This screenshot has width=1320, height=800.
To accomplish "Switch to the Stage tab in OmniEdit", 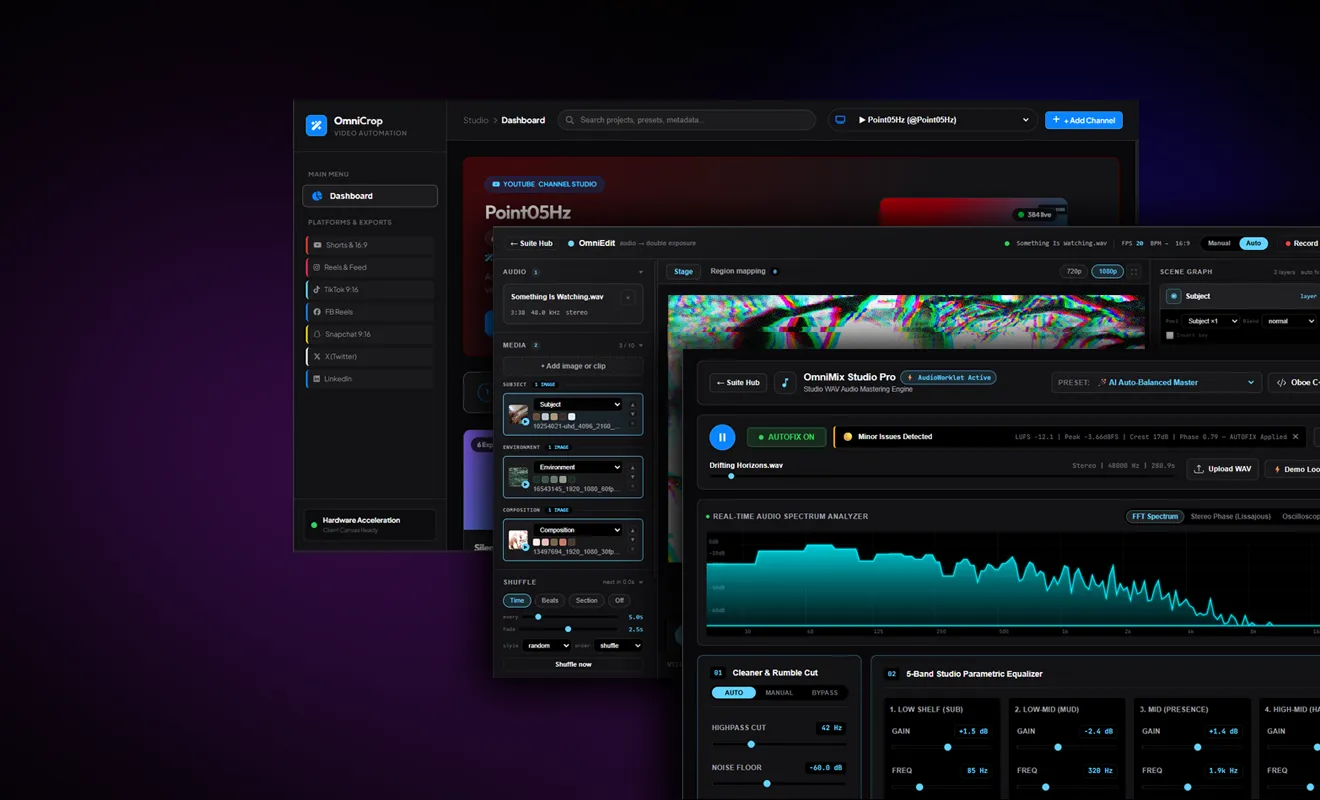I will (x=684, y=271).
